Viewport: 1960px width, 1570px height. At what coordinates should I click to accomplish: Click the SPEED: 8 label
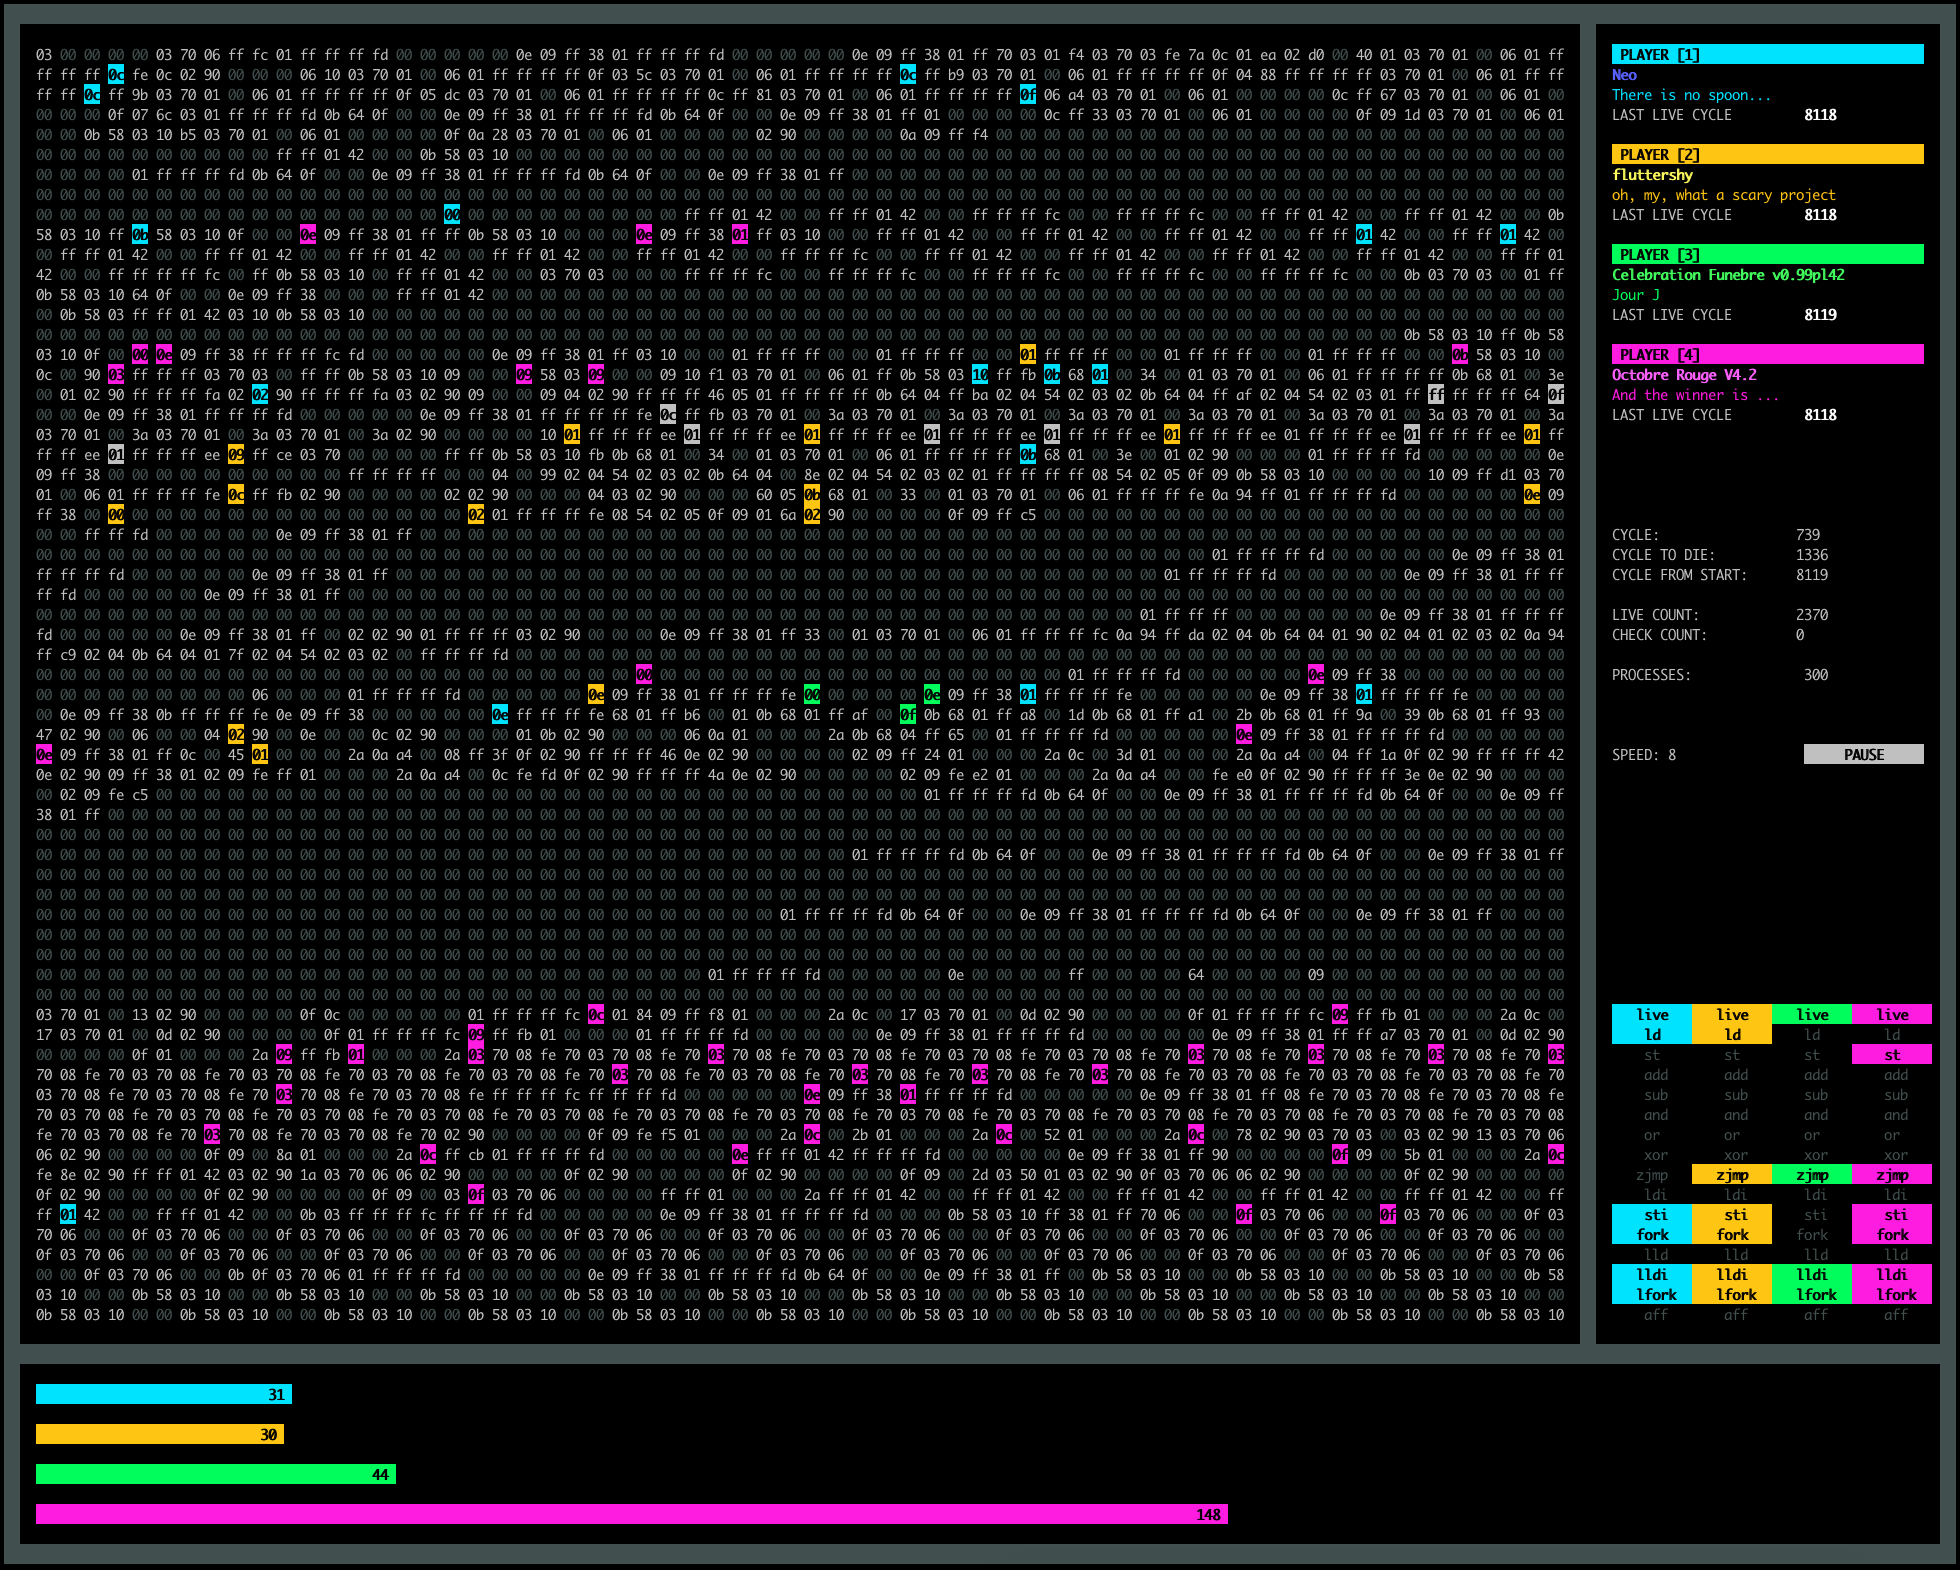pyautogui.click(x=1643, y=754)
